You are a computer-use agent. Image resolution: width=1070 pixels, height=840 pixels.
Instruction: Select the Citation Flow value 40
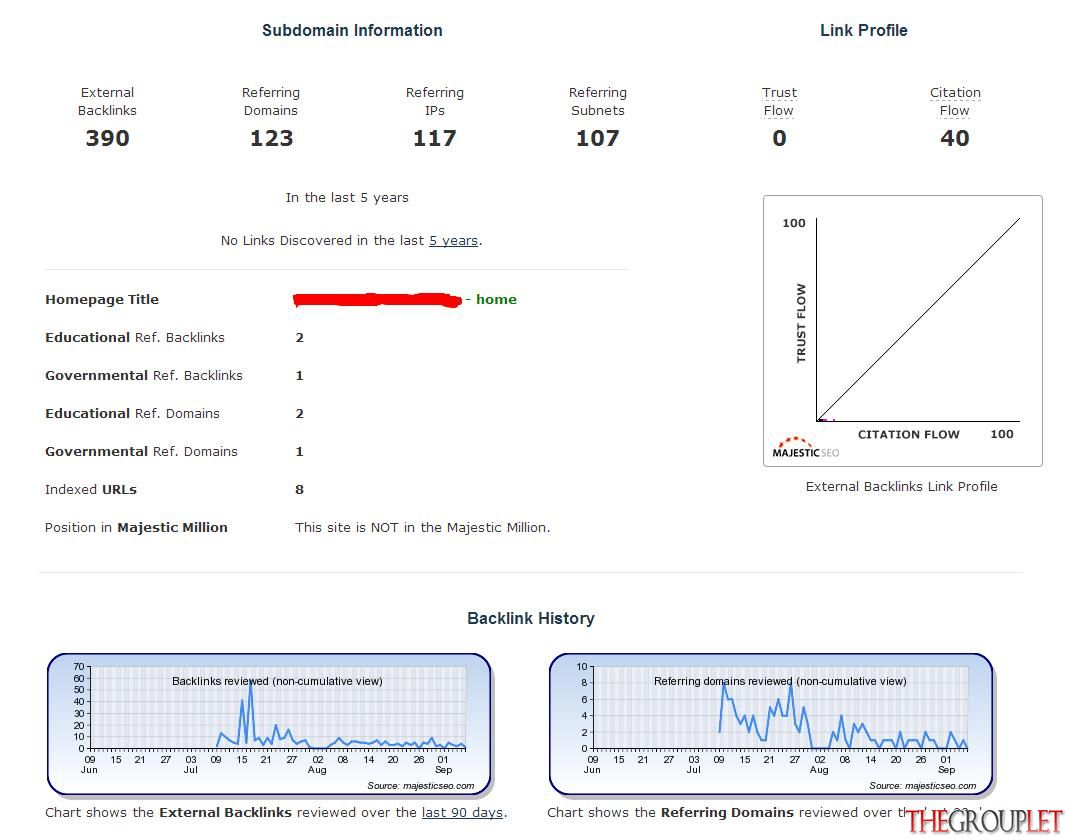click(955, 139)
